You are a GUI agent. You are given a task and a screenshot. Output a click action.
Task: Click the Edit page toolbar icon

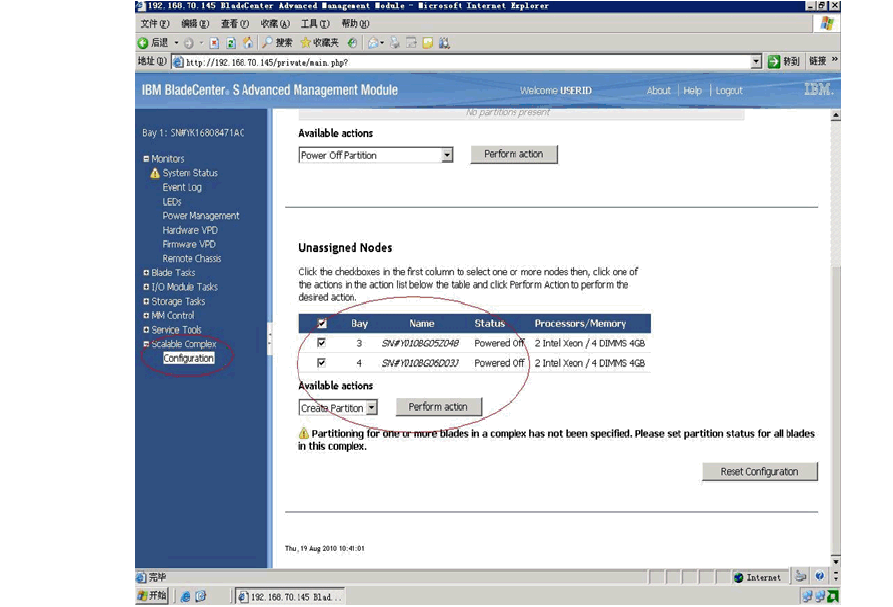411,43
